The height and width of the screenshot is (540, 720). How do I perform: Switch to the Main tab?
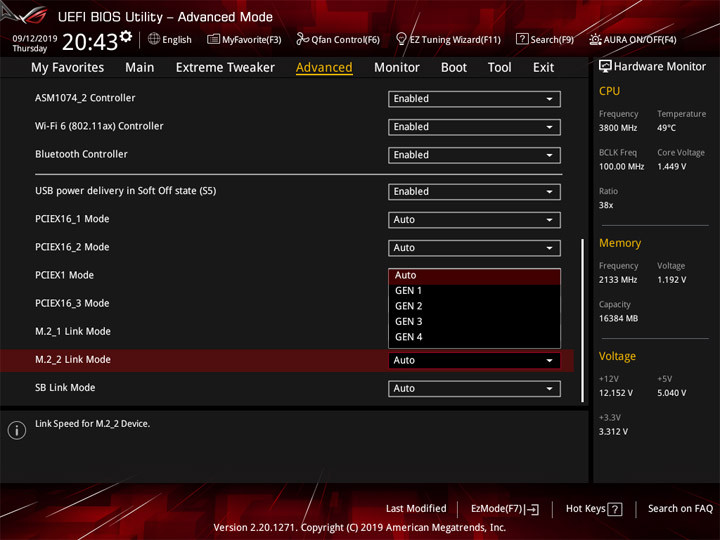click(140, 68)
